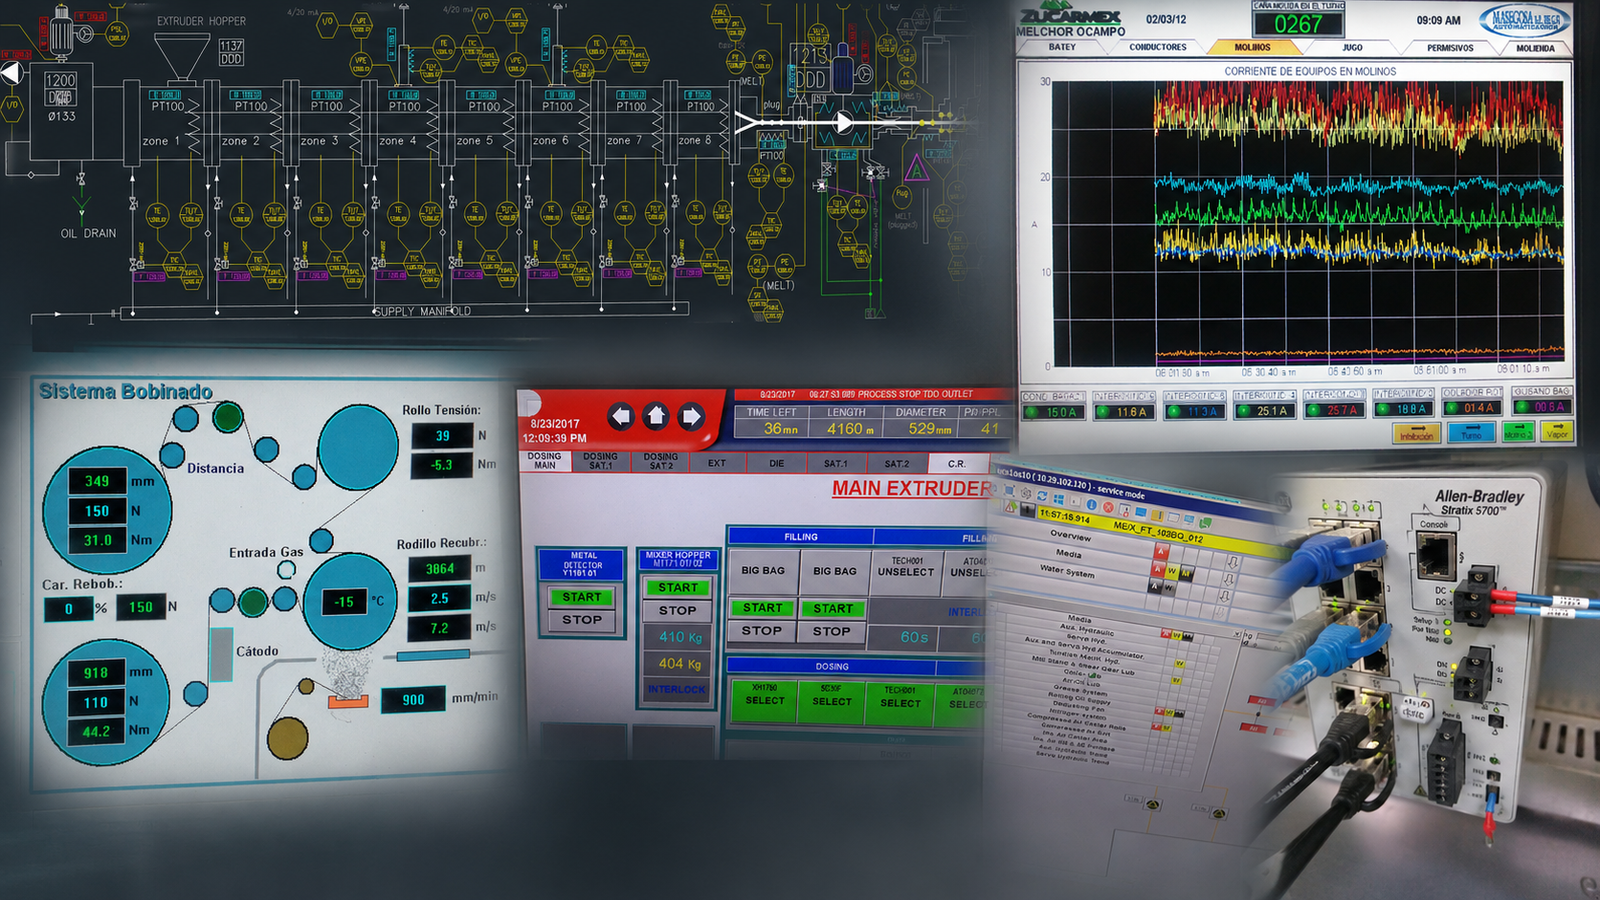
Task: Click the 0267 shift counter display
Action: coord(1298,24)
